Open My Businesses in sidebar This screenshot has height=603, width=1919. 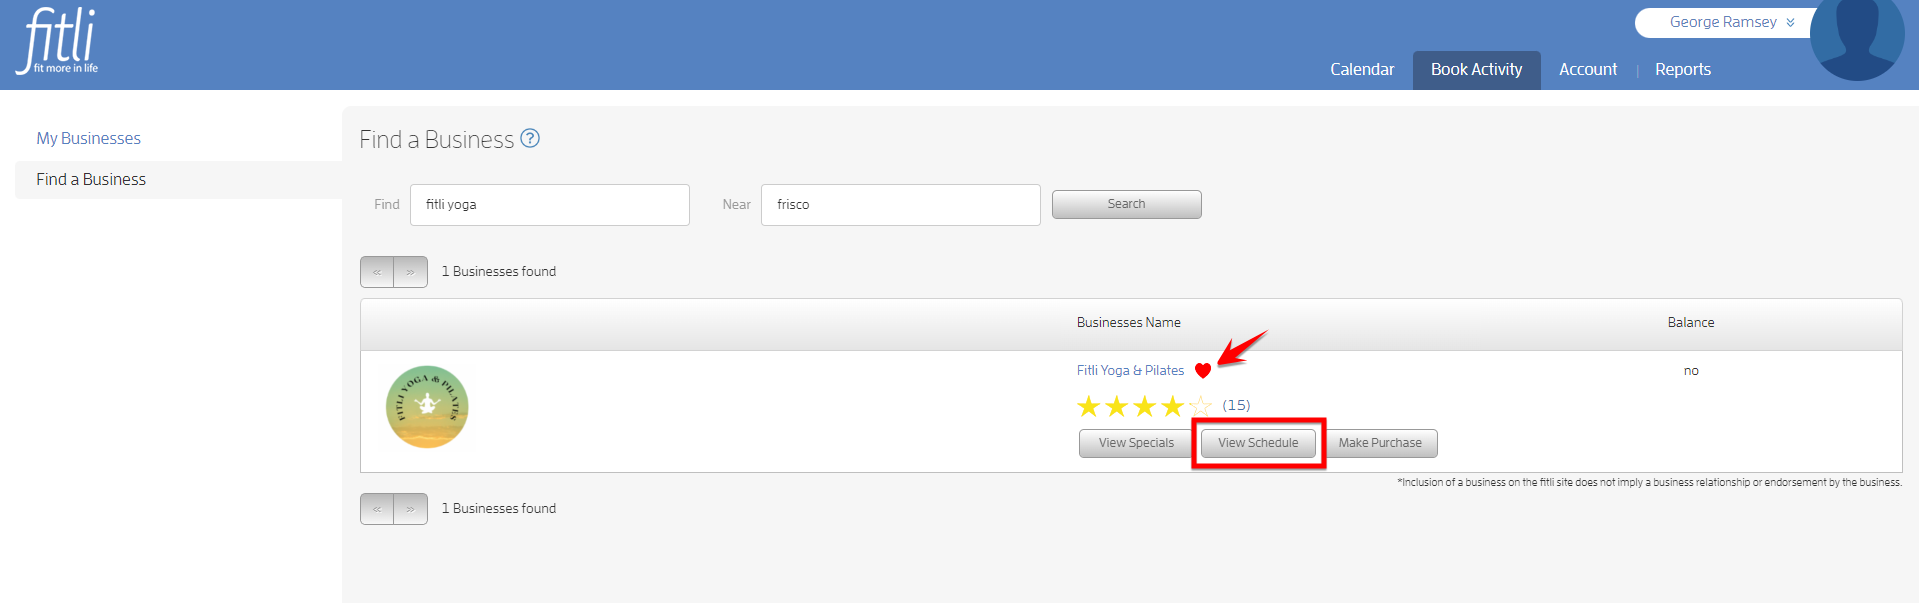[x=89, y=138]
